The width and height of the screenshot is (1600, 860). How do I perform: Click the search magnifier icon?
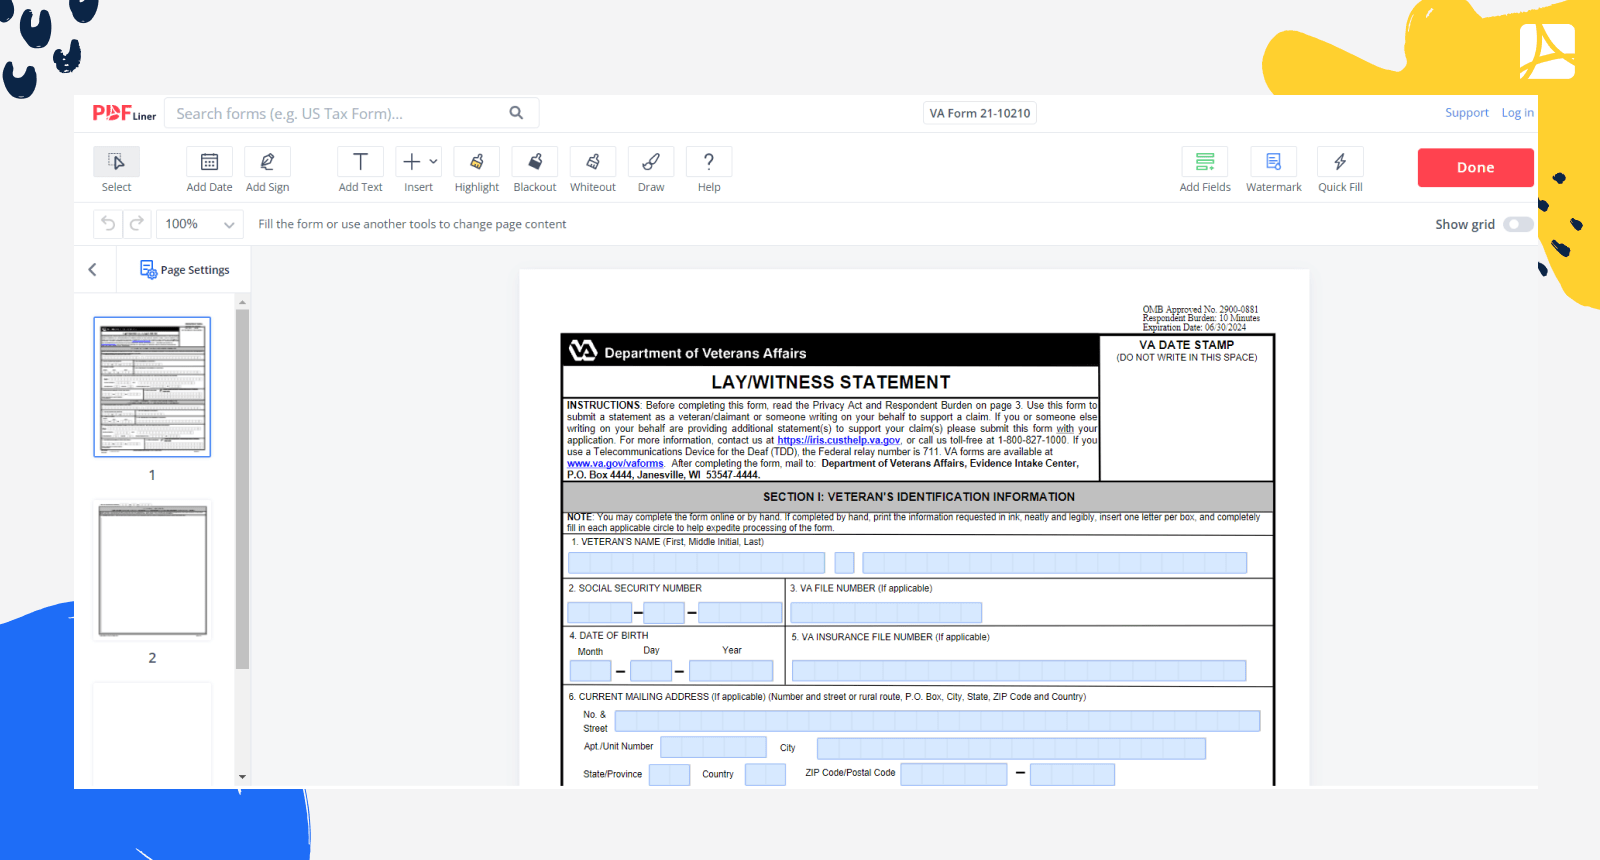pos(516,113)
